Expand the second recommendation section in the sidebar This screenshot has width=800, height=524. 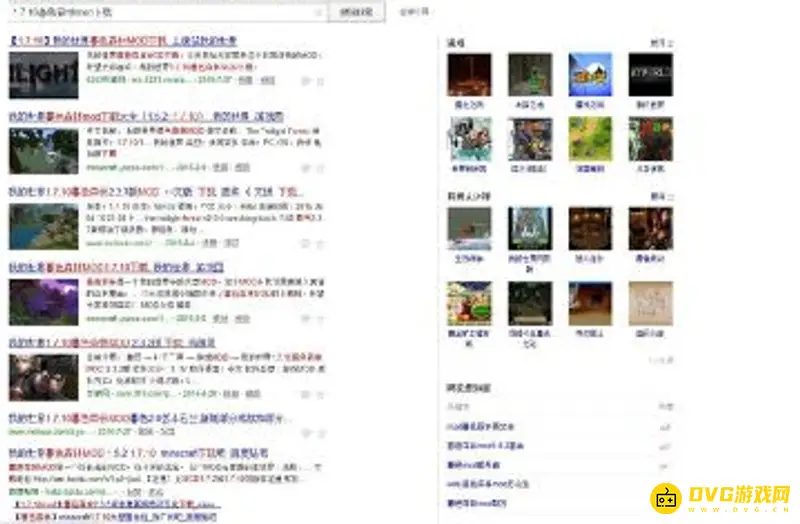[662, 196]
